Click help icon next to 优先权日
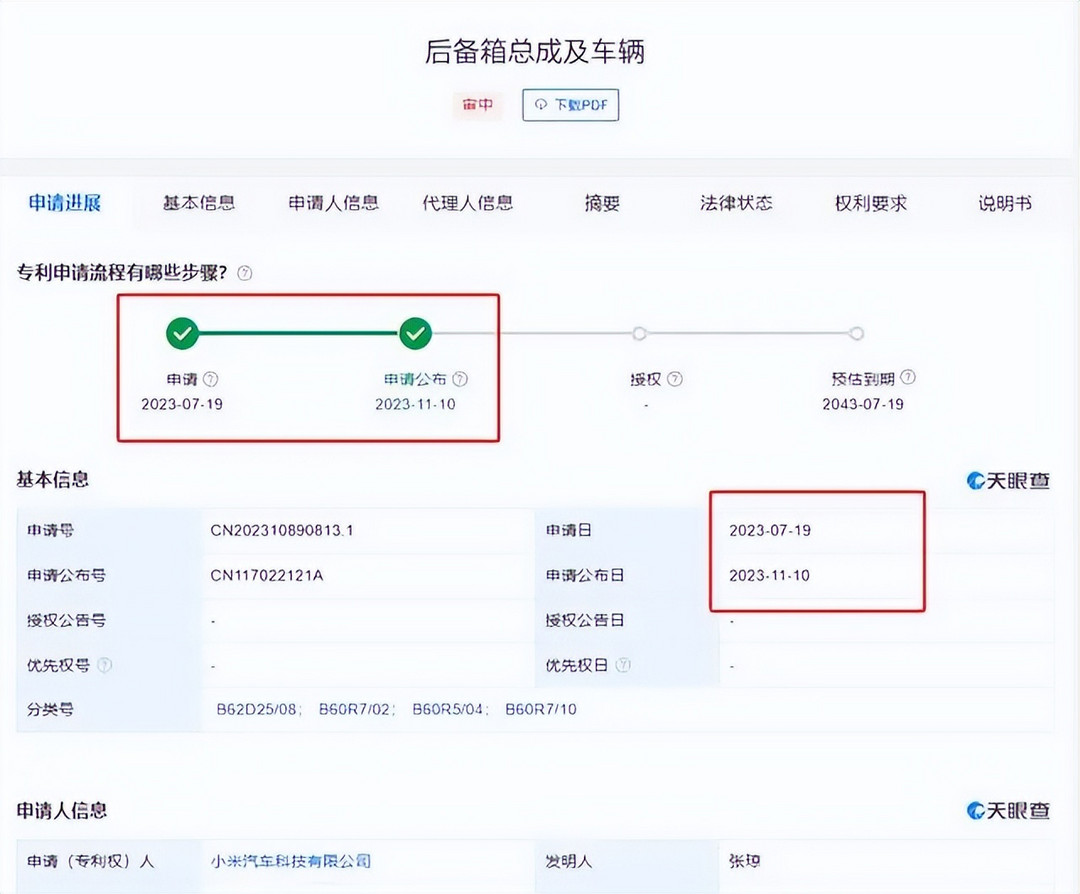The width and height of the screenshot is (1080, 894). pos(623,665)
